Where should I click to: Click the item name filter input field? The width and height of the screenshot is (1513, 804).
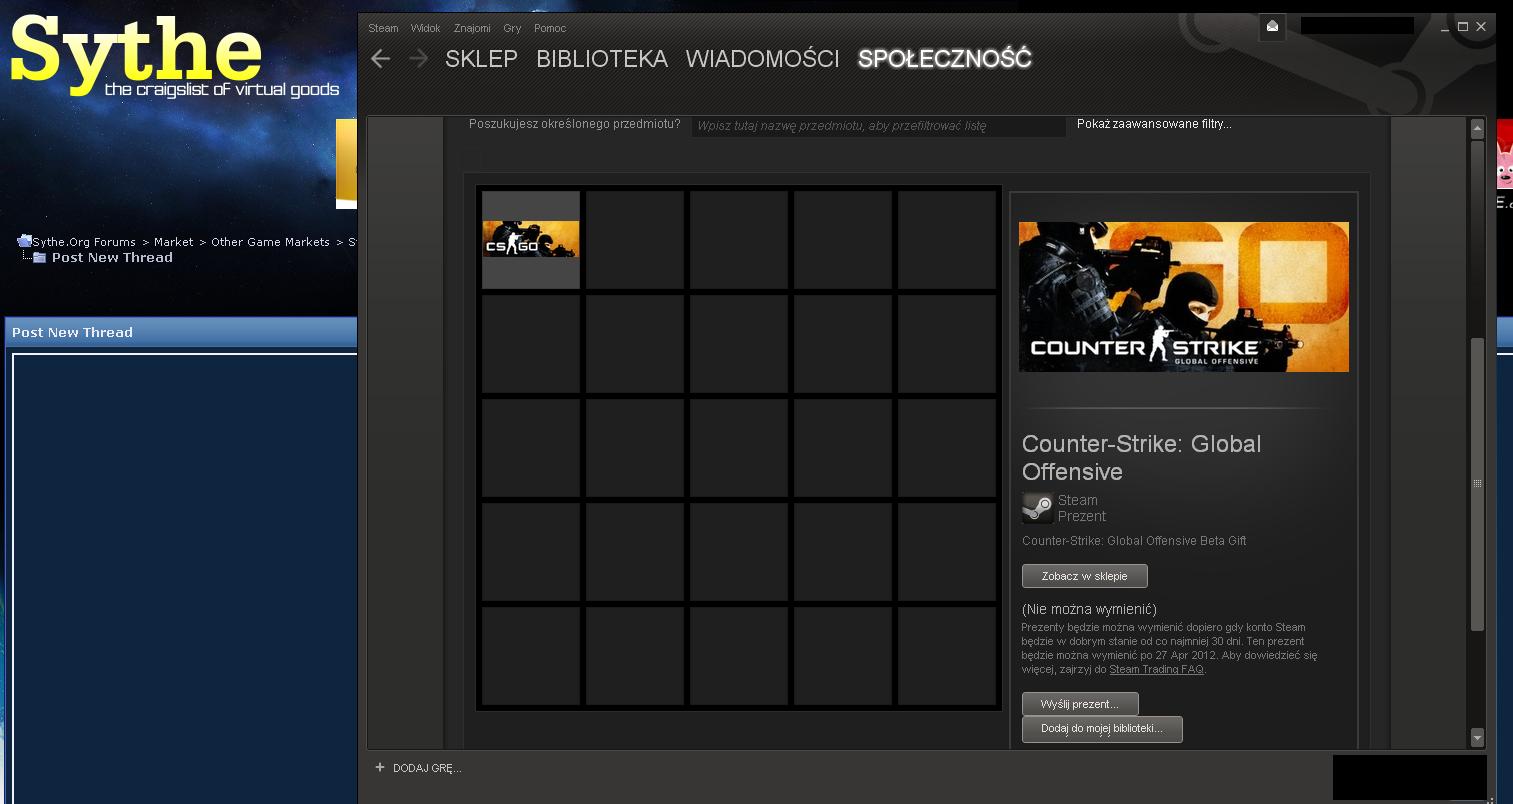tap(878, 126)
